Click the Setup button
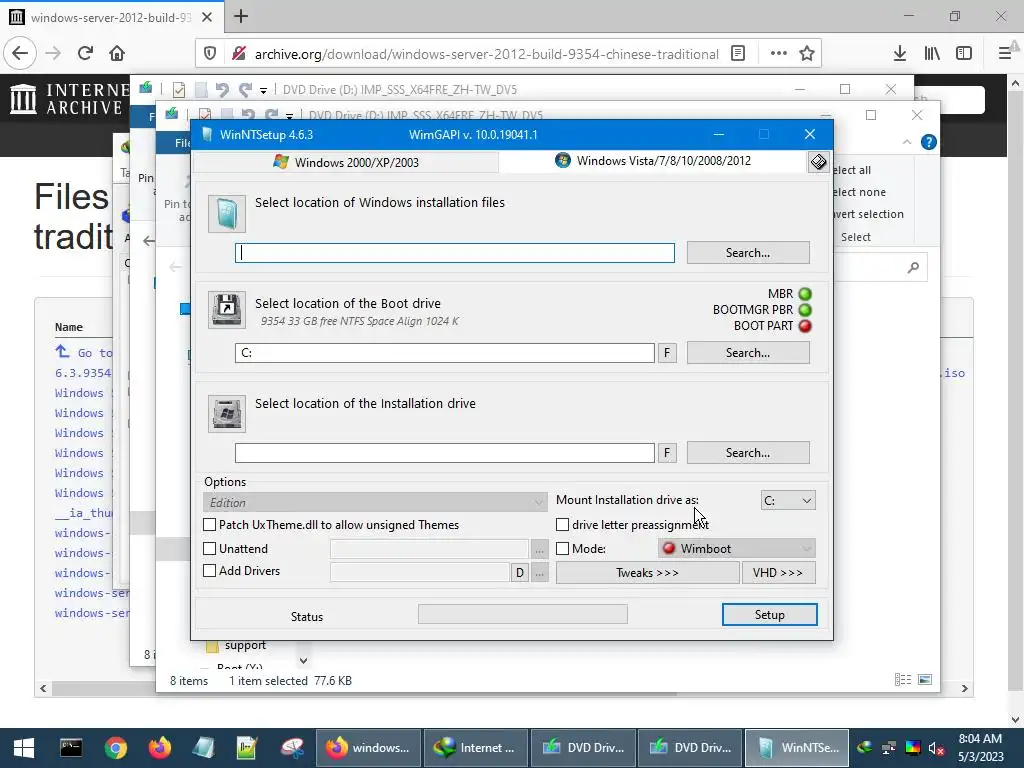 [x=769, y=615]
